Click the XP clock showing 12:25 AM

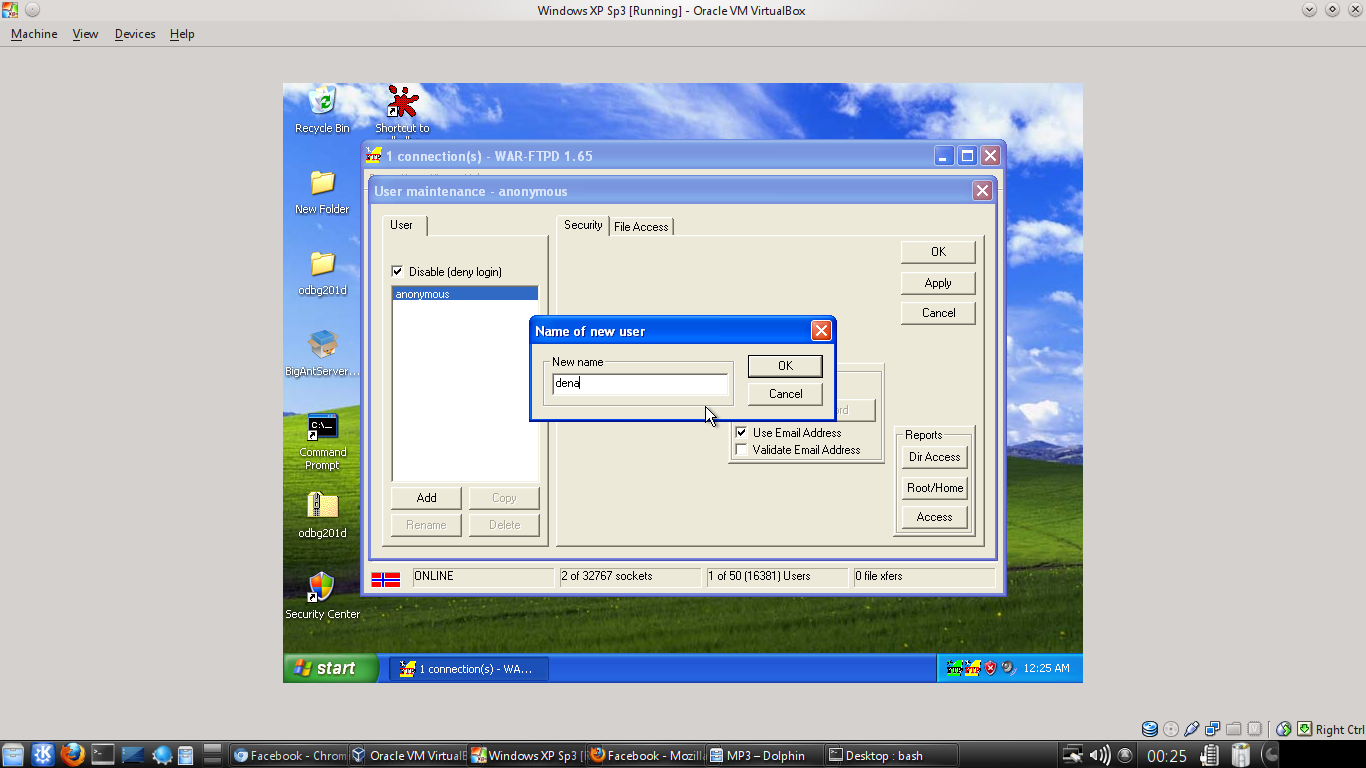click(x=1046, y=668)
